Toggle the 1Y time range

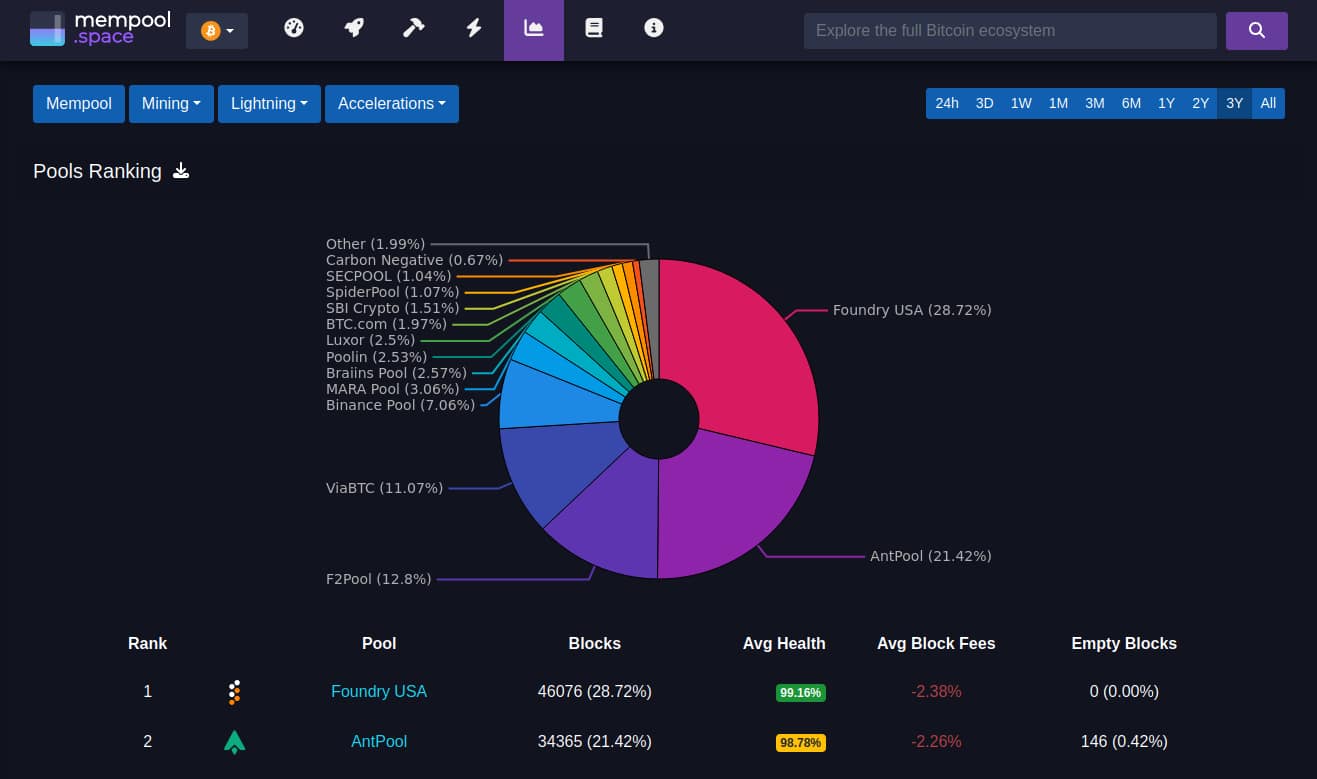click(x=1166, y=103)
